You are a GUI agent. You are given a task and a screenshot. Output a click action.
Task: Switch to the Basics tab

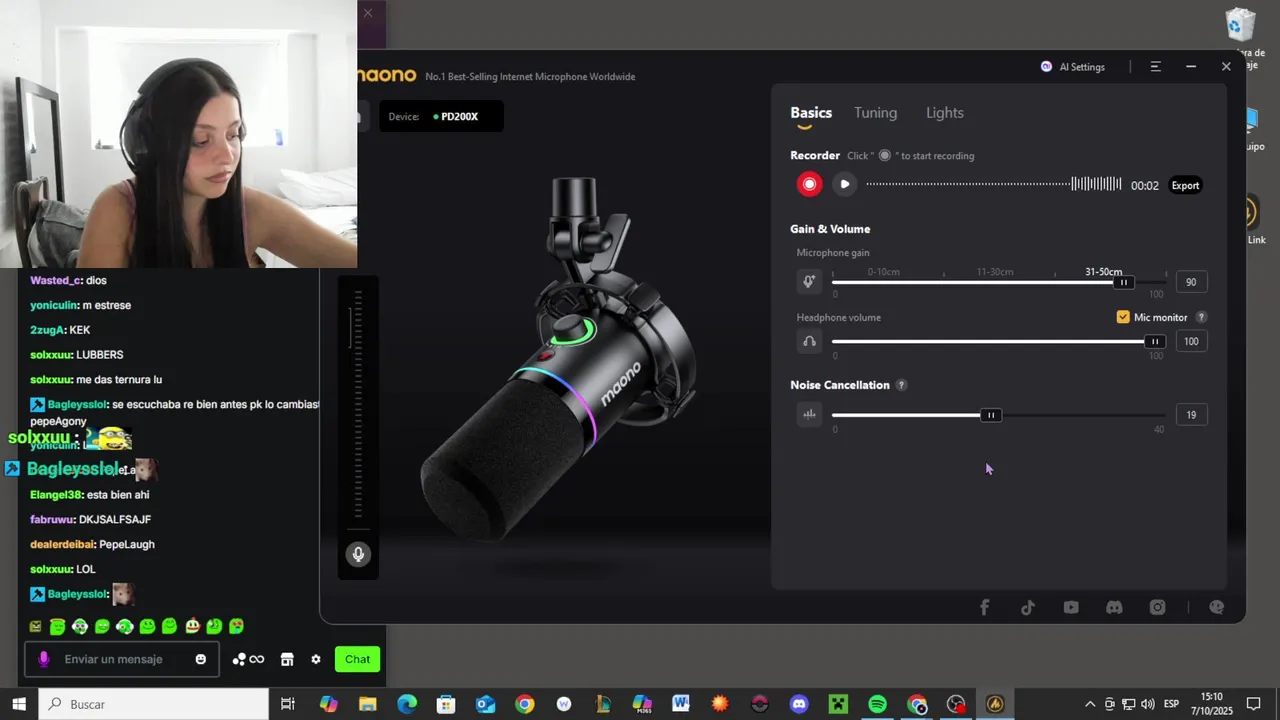coord(811,113)
